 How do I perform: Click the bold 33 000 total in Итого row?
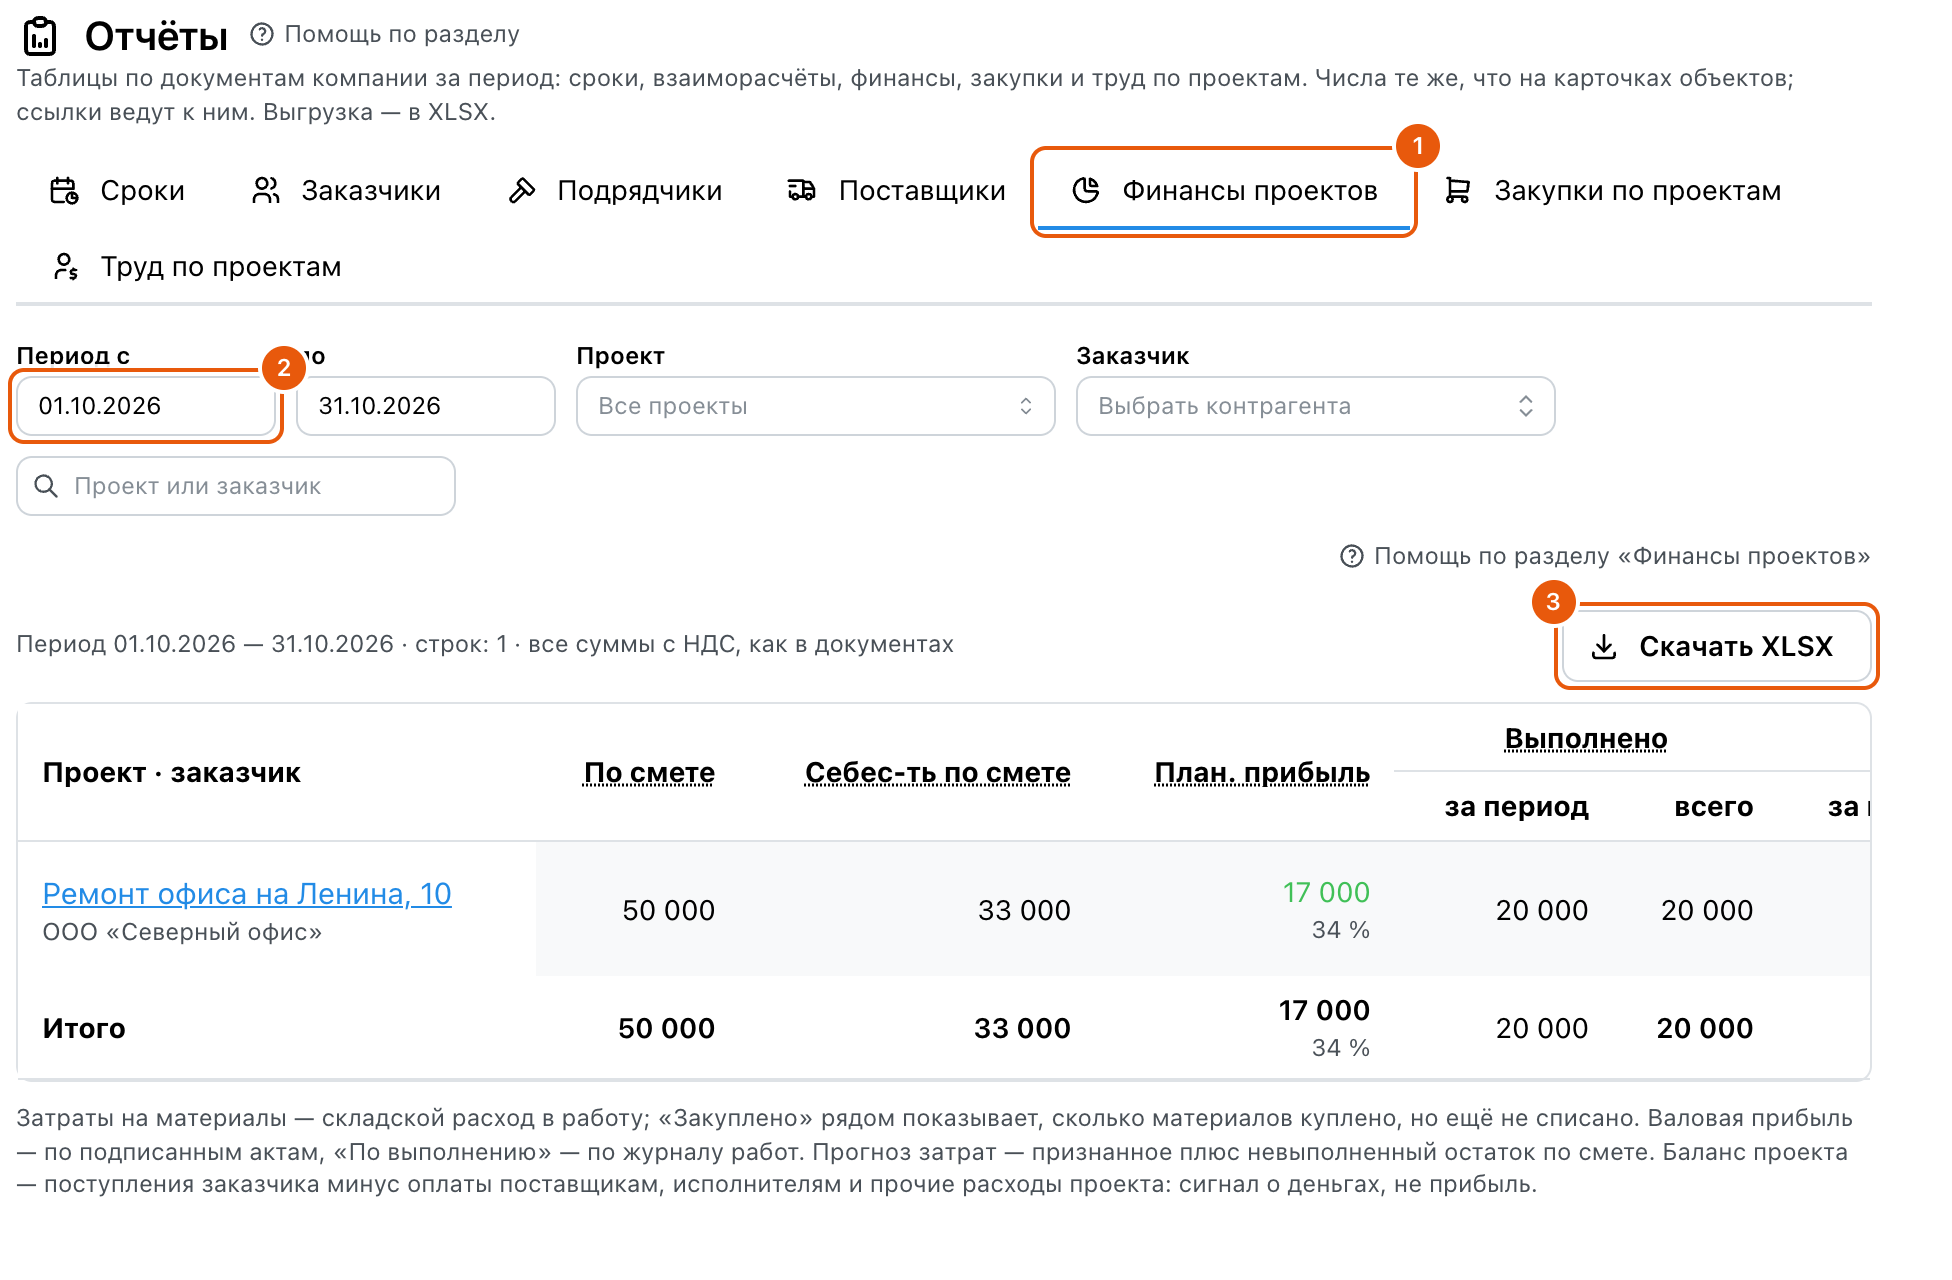[1022, 1028]
